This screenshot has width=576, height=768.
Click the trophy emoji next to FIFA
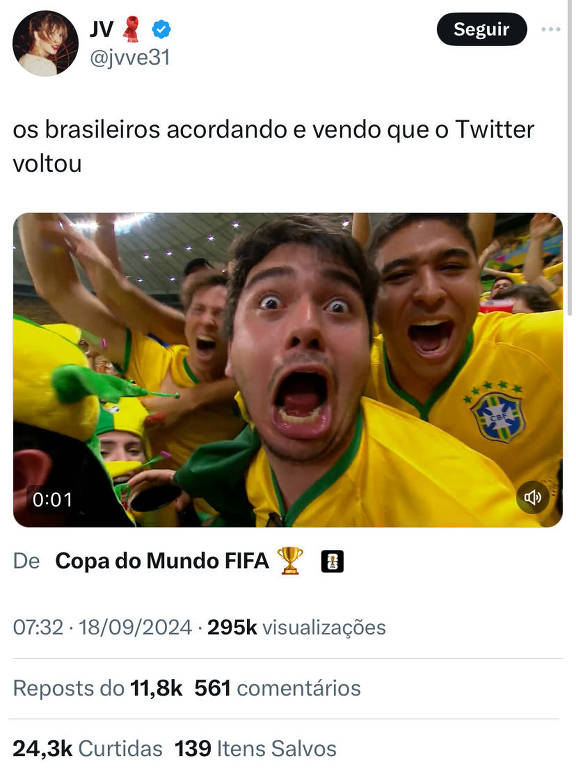[290, 561]
